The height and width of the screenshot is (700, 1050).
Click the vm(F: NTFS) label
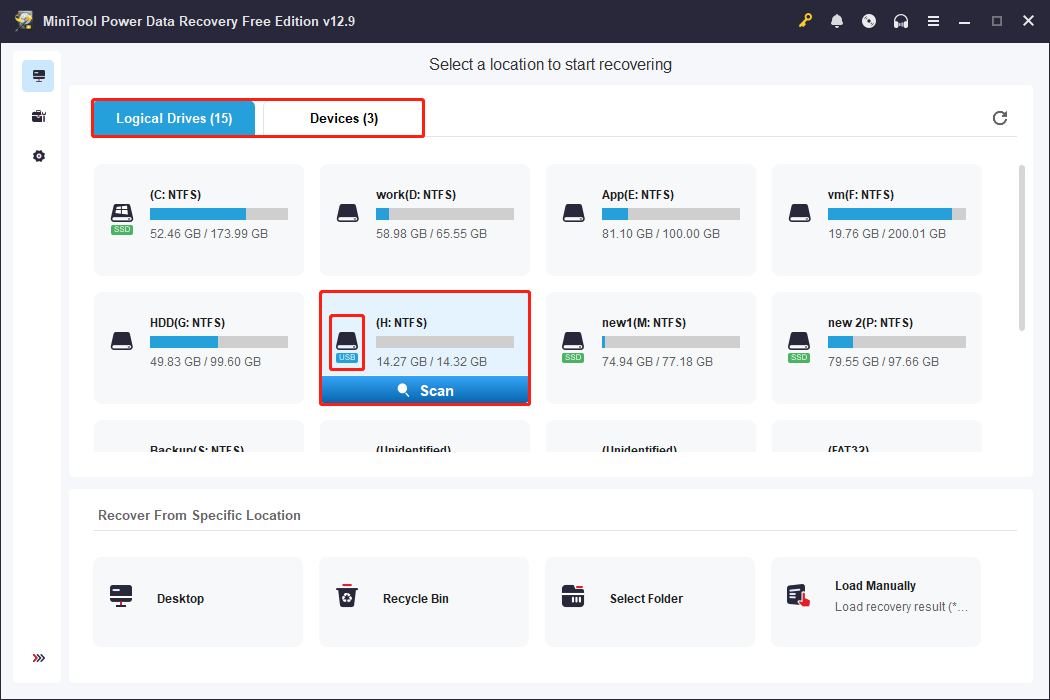coord(860,195)
